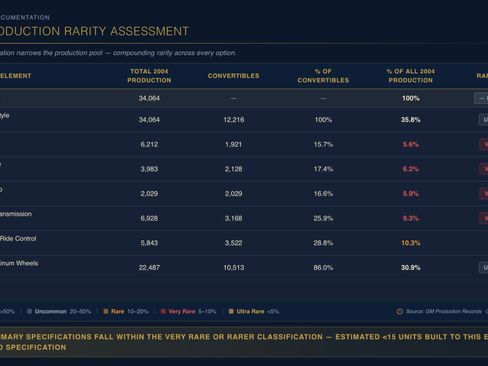Click the 'Uncommon' legend label
The height and width of the screenshot is (366, 488).
[51, 311]
